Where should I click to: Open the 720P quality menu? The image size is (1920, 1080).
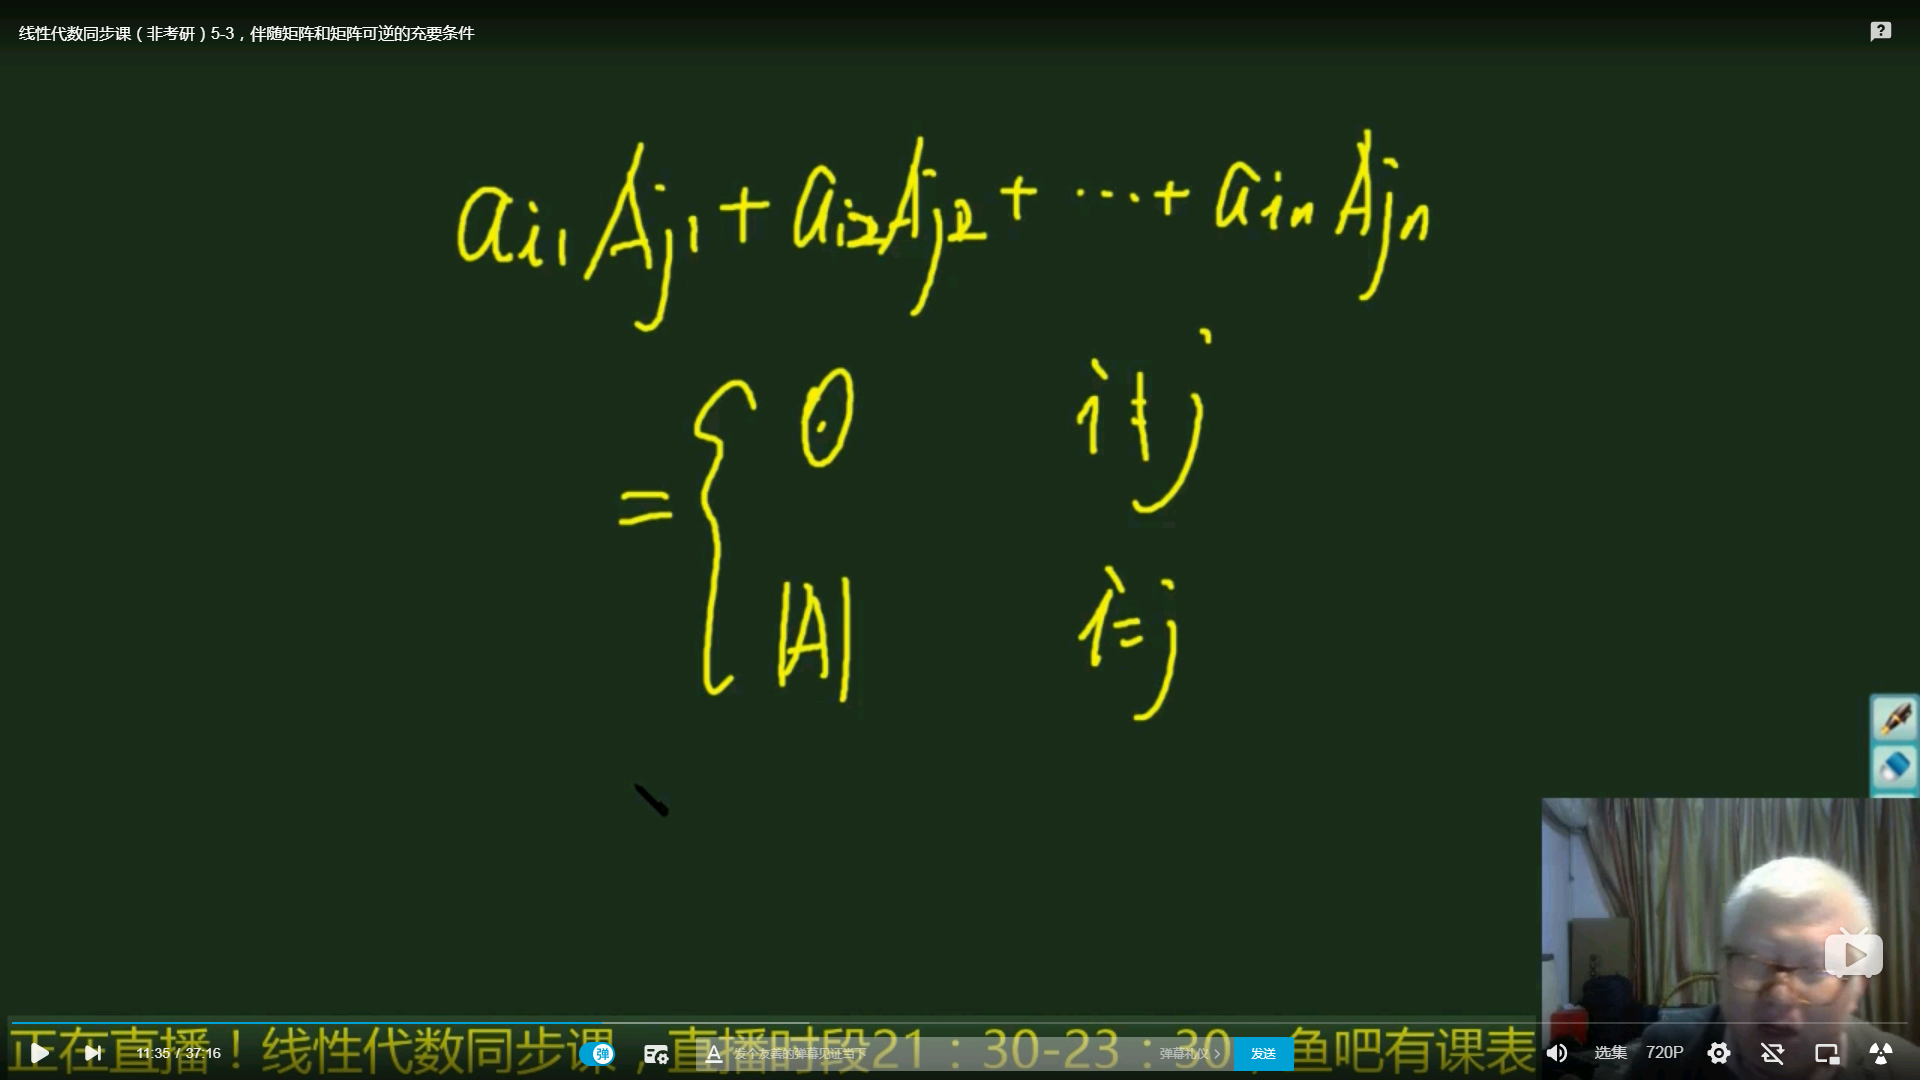(1665, 1053)
